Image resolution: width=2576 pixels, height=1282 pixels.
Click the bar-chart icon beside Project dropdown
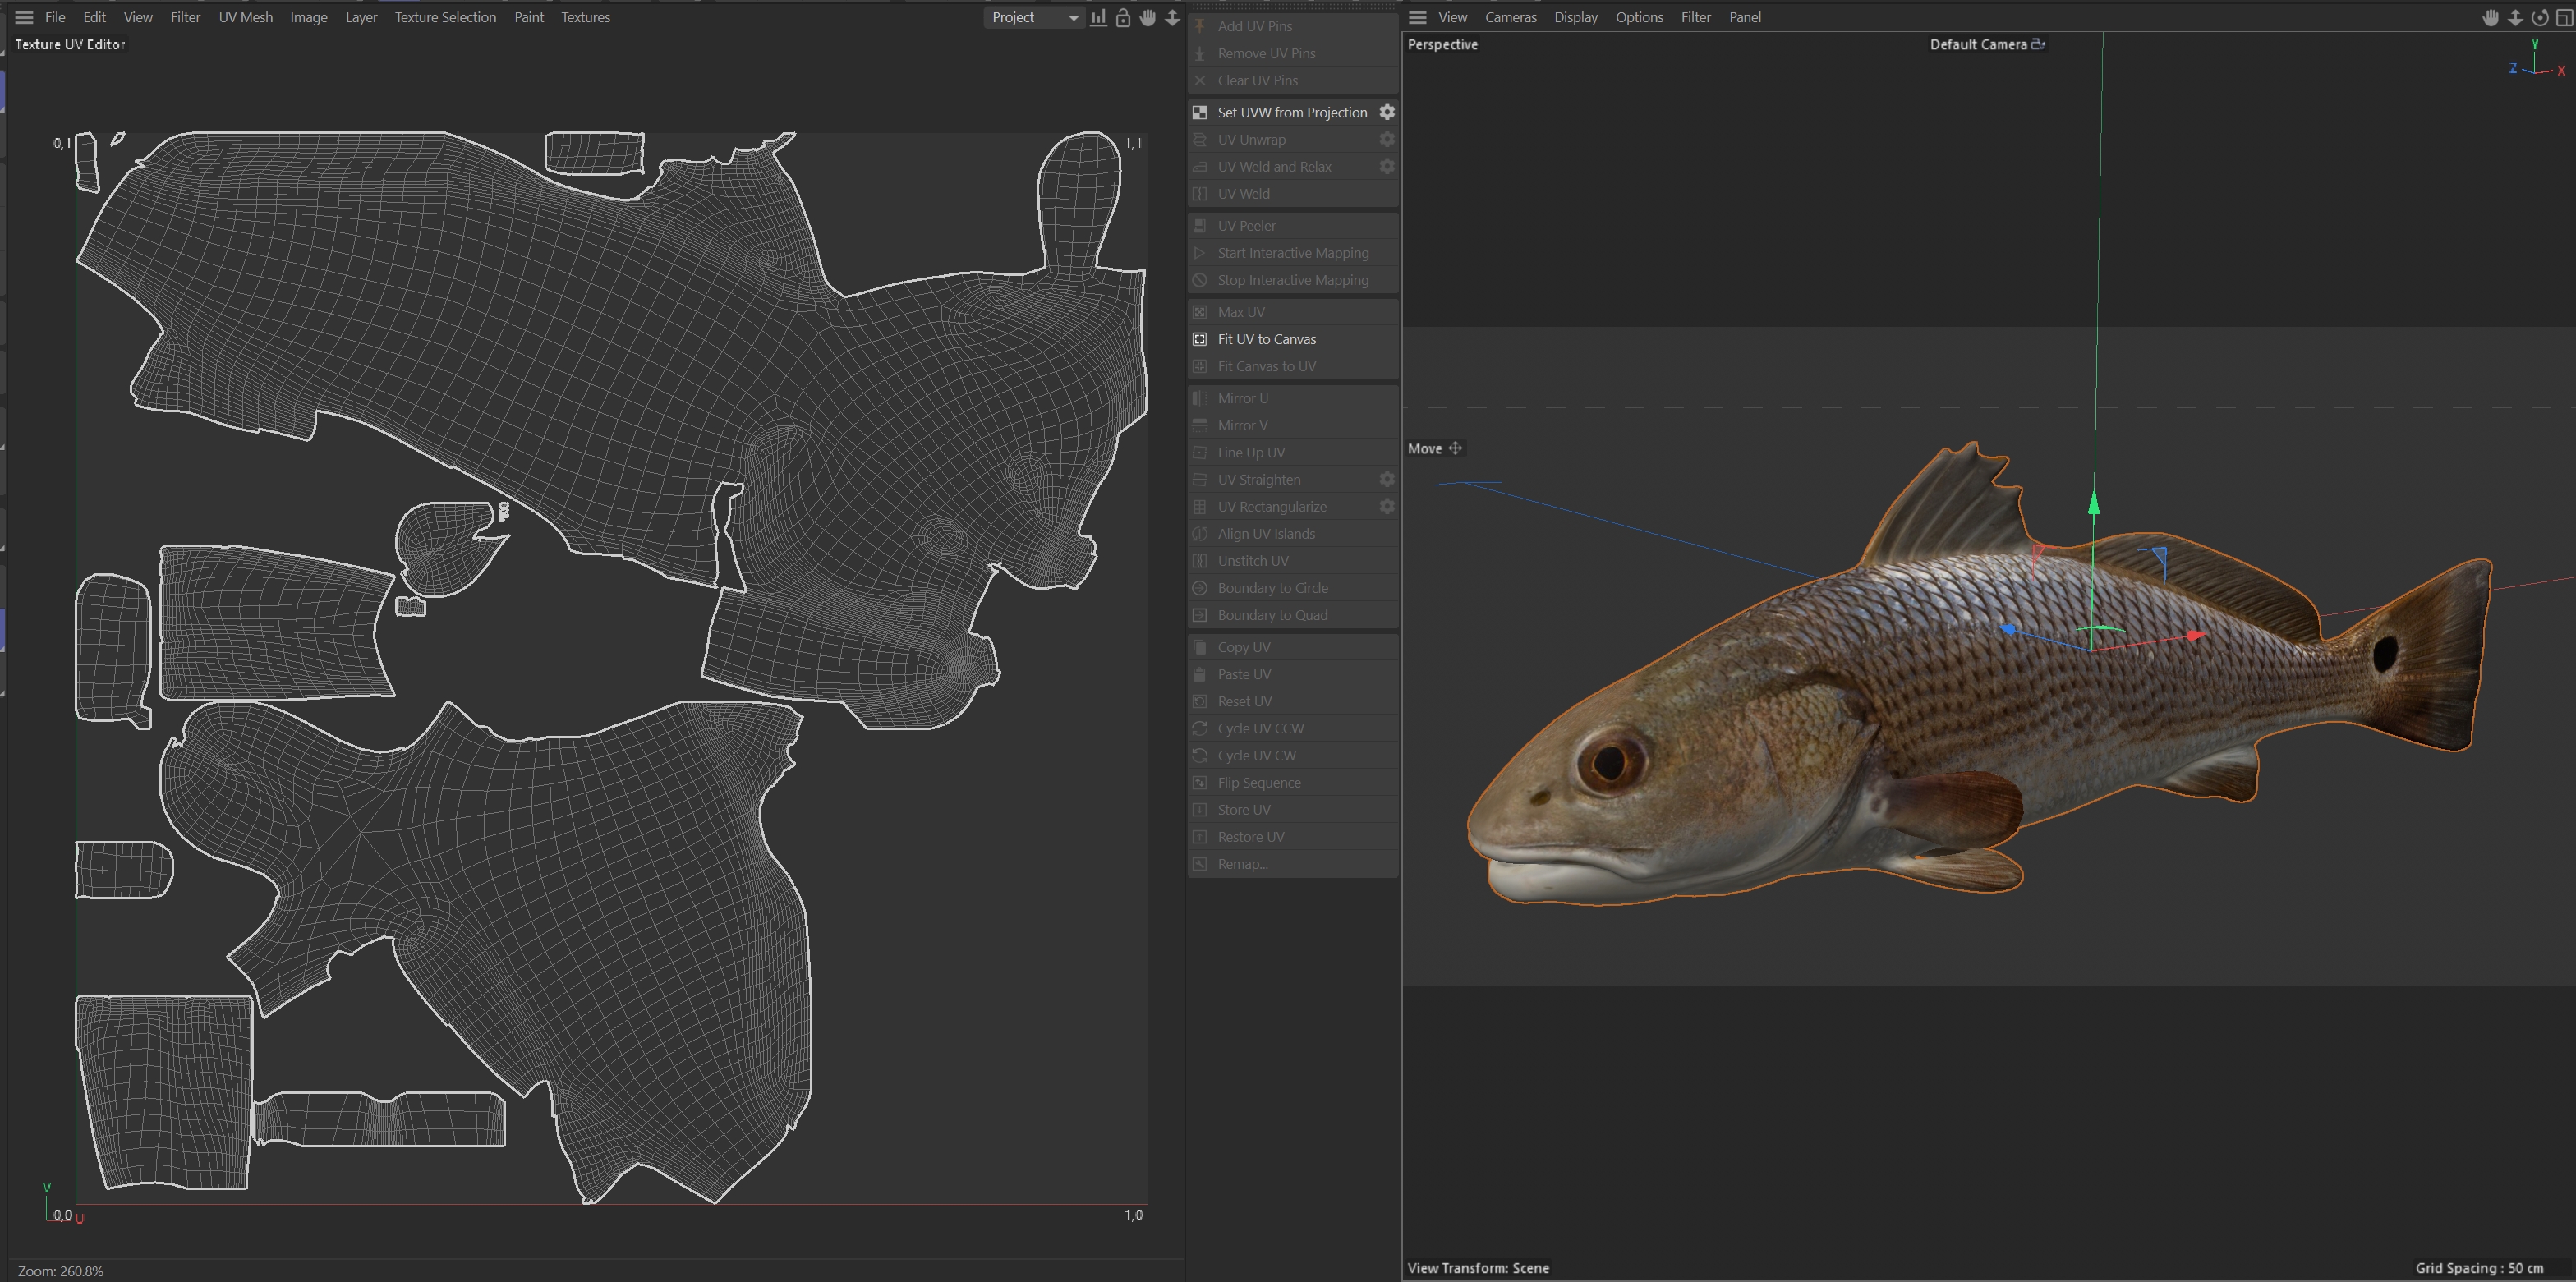click(x=1098, y=17)
